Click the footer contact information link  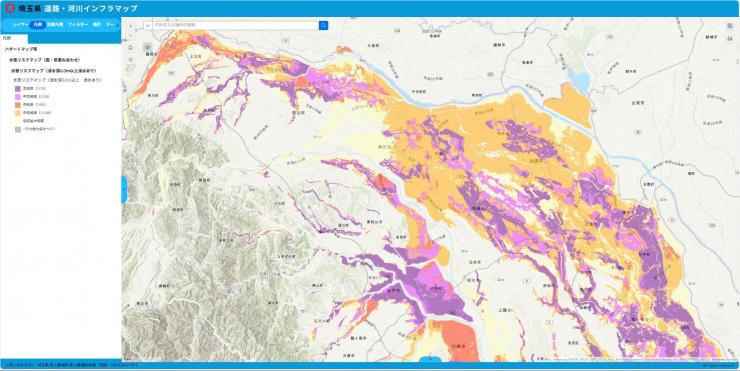pos(71,365)
